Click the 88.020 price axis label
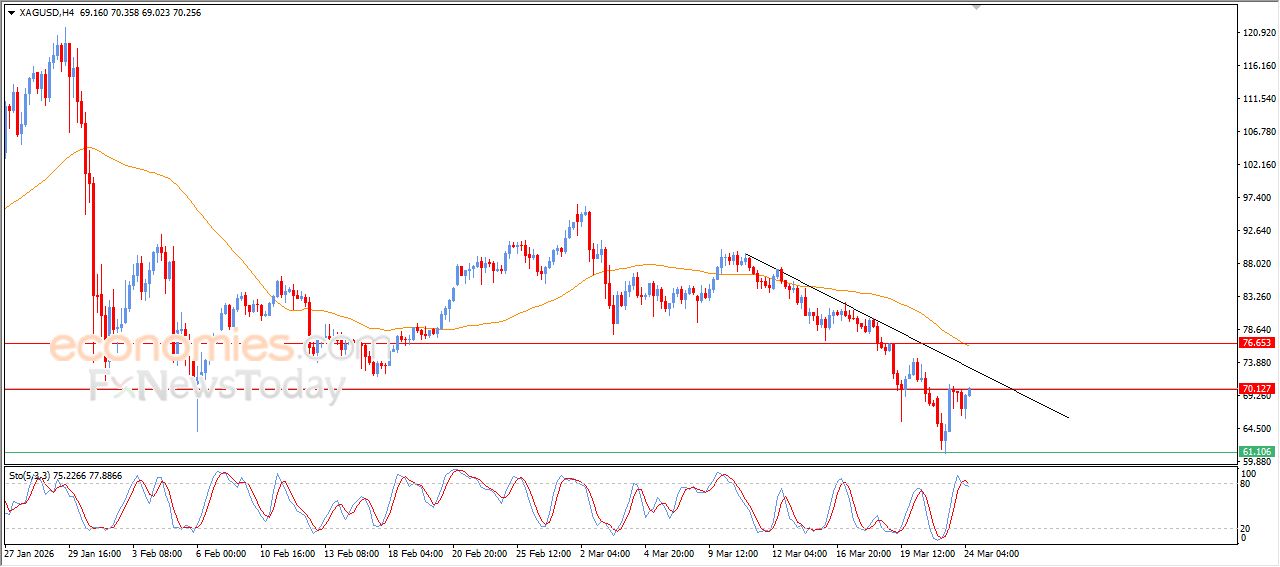 coord(1258,264)
